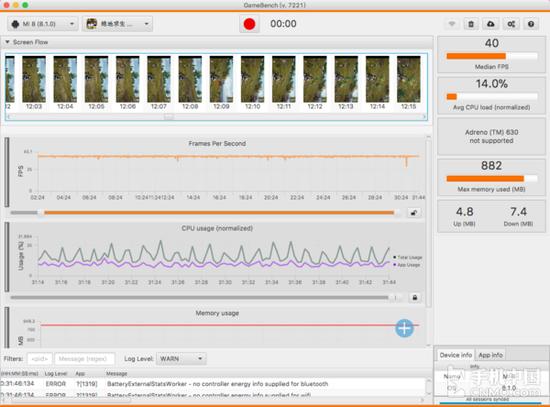550x407 pixels.
Task: Collapse the Screen Flow section
Action: 7,42
